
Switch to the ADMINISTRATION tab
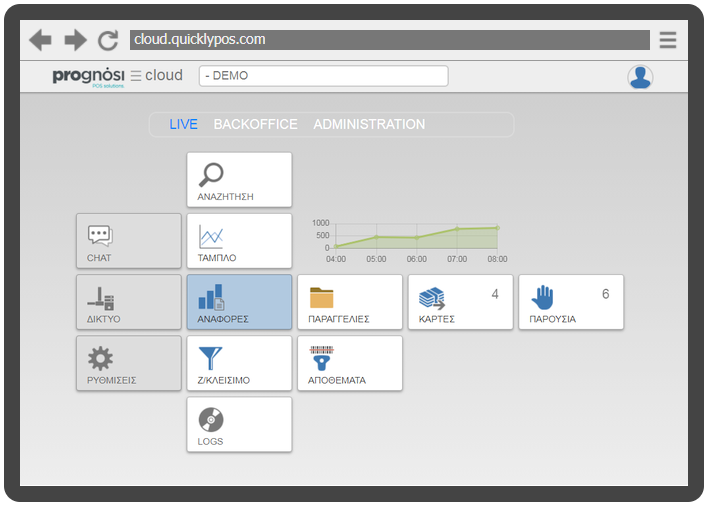point(369,125)
